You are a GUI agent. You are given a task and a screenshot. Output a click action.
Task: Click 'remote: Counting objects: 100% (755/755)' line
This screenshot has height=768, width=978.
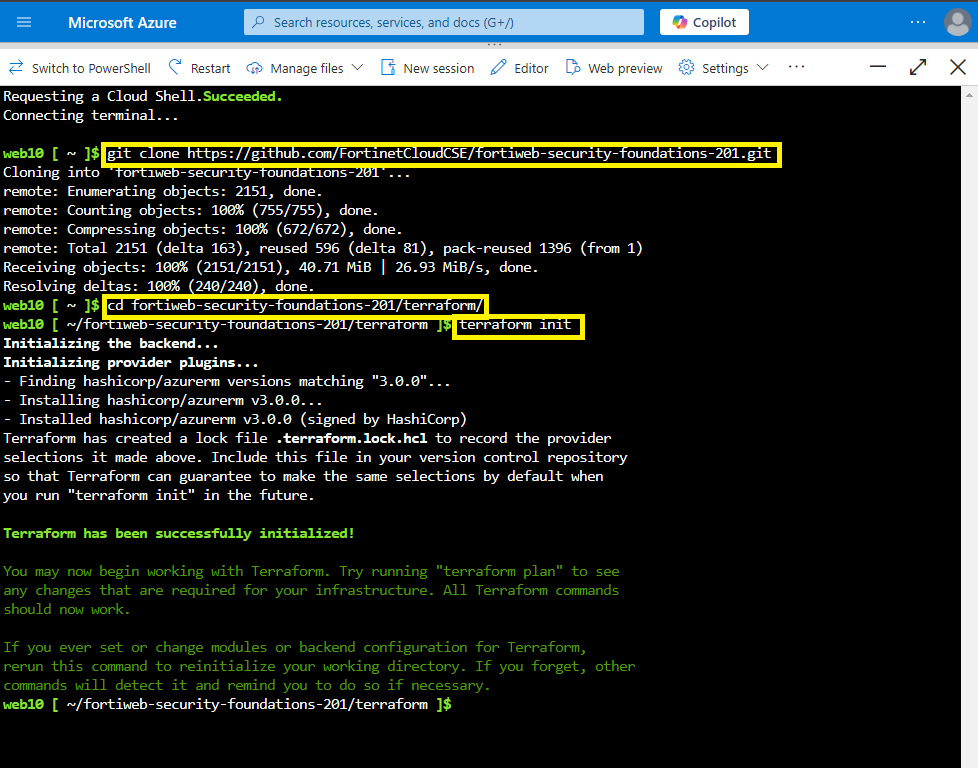click(191, 210)
